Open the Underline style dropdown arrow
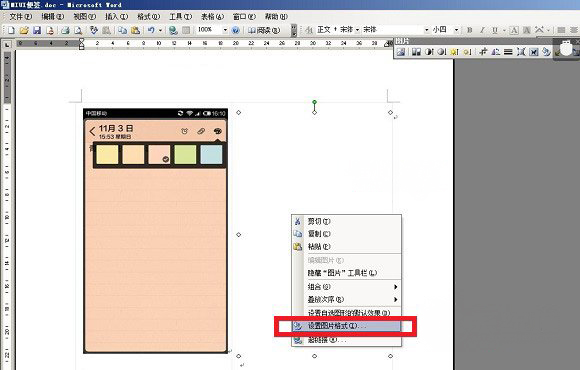This screenshot has height=370, width=580. 504,30
